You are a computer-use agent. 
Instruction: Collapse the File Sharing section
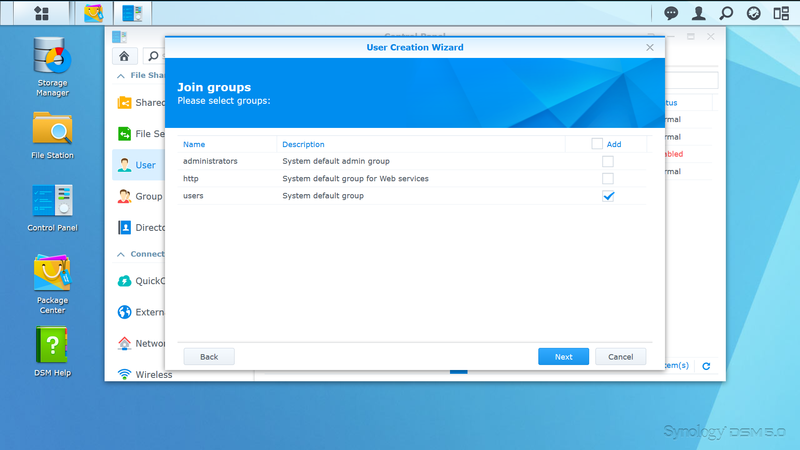coord(121,75)
